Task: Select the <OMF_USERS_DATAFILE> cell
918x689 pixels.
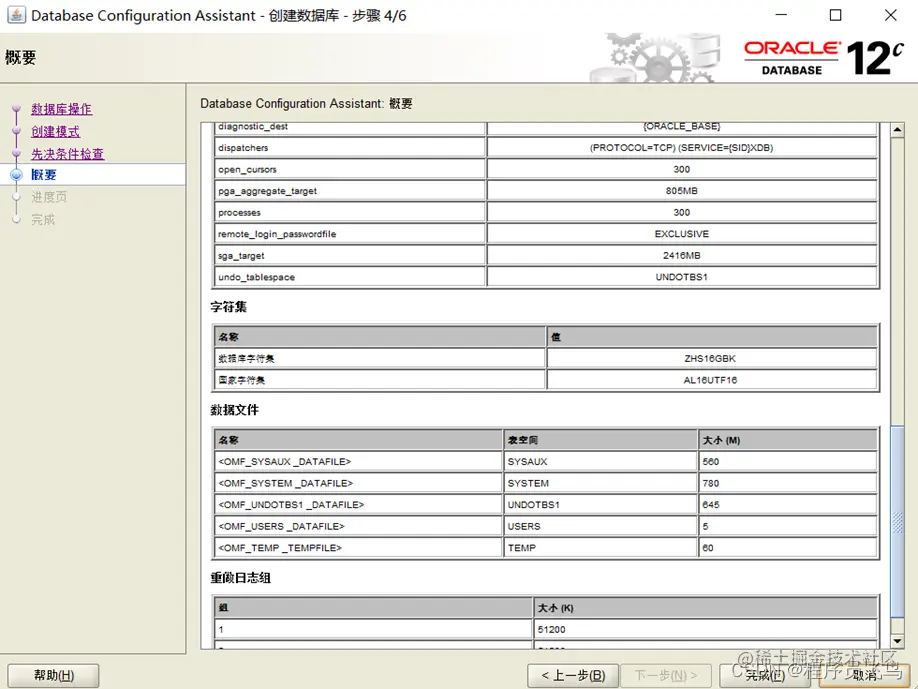Action: [358, 526]
